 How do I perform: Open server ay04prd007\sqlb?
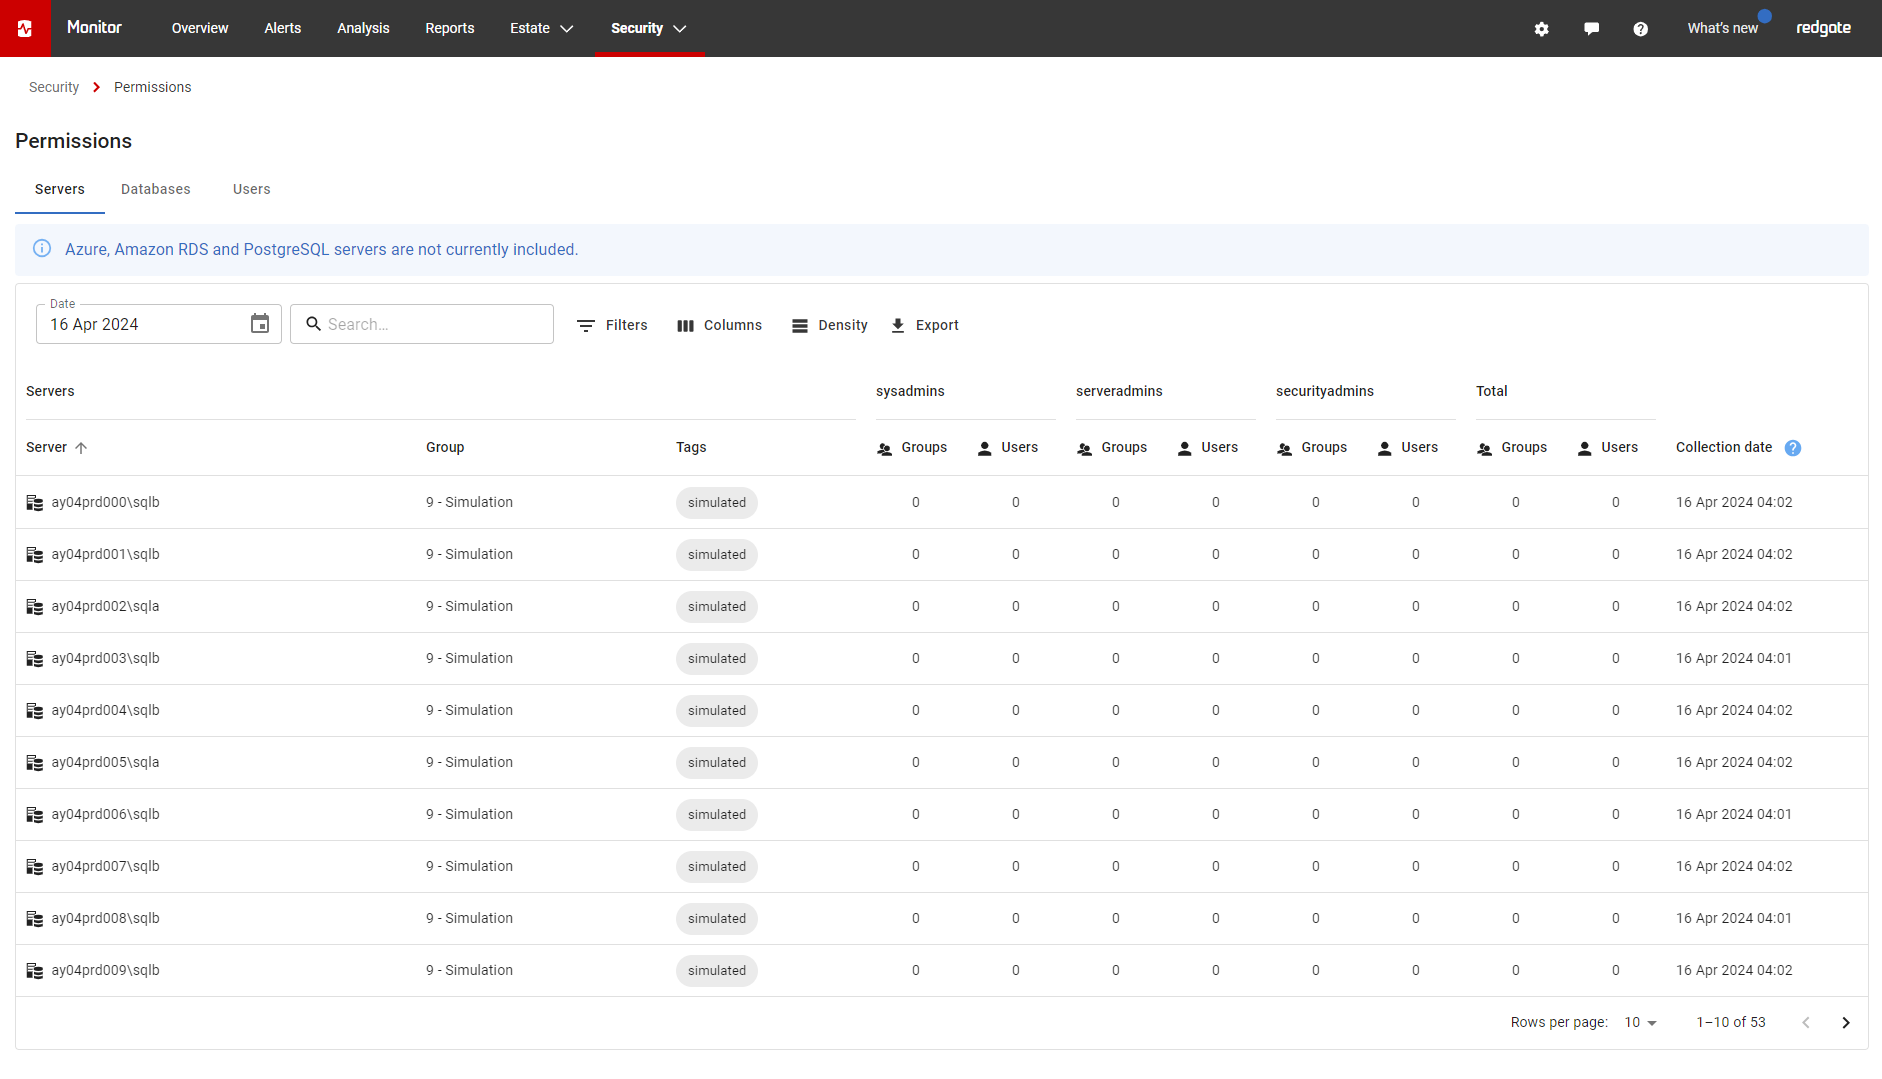(105, 866)
